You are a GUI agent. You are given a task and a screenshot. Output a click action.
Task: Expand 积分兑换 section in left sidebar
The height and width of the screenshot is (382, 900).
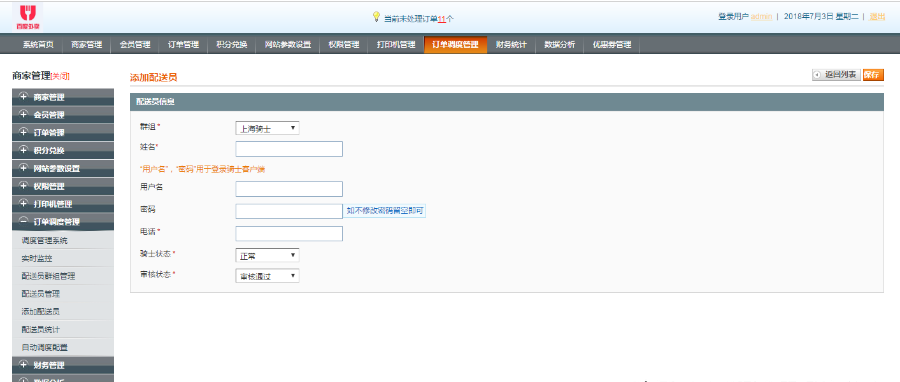63,150
